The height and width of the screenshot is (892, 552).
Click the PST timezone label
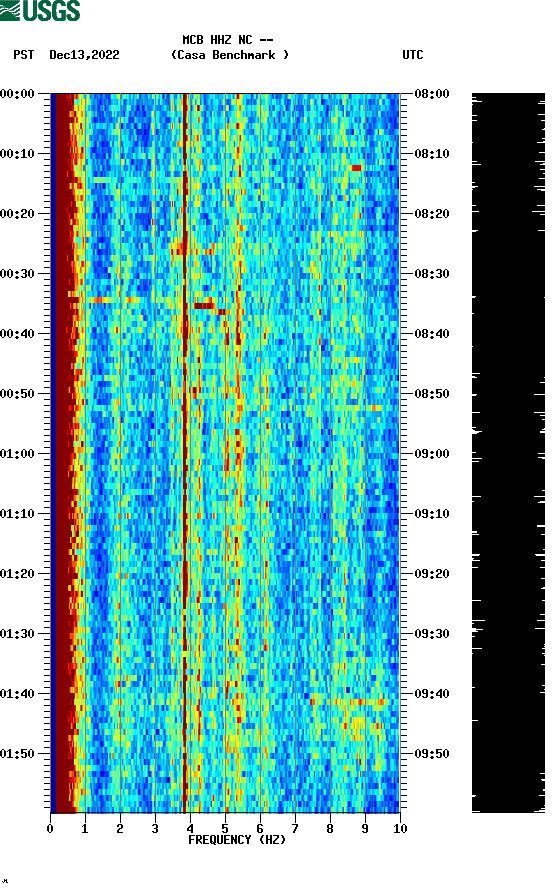coord(23,55)
